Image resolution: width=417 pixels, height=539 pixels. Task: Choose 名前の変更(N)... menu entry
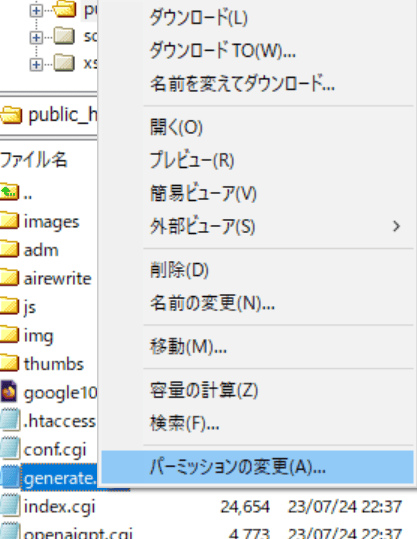coord(212,303)
